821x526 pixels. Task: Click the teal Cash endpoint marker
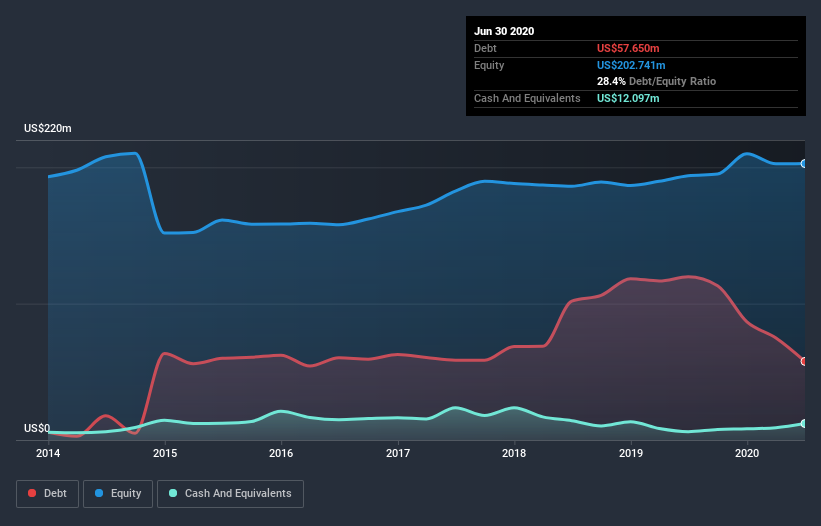pyautogui.click(x=804, y=423)
